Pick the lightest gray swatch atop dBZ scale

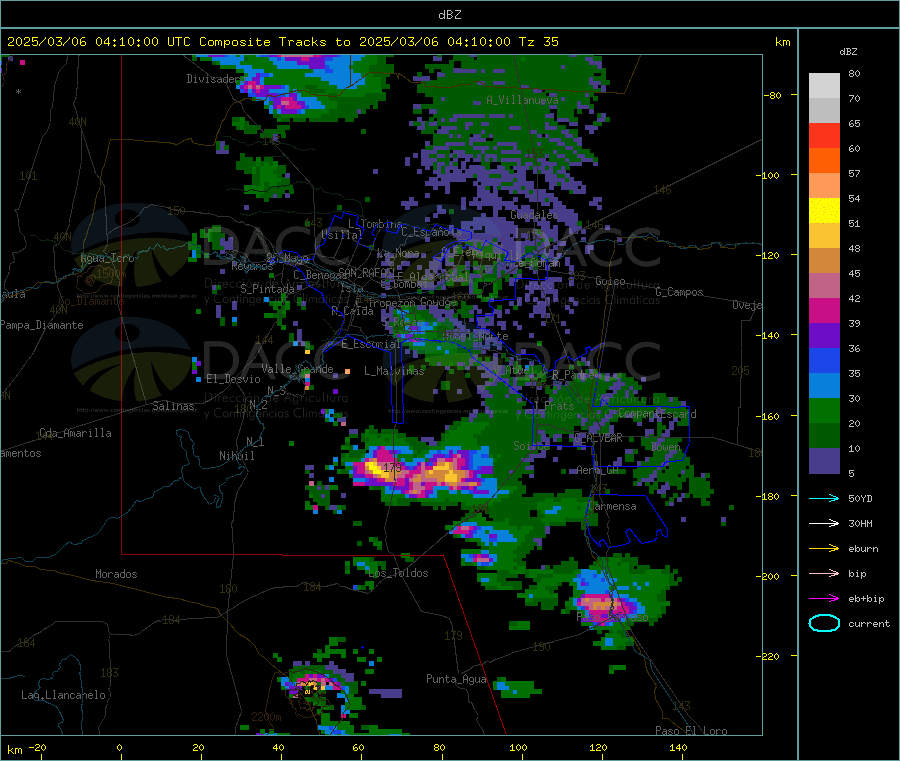(824, 86)
